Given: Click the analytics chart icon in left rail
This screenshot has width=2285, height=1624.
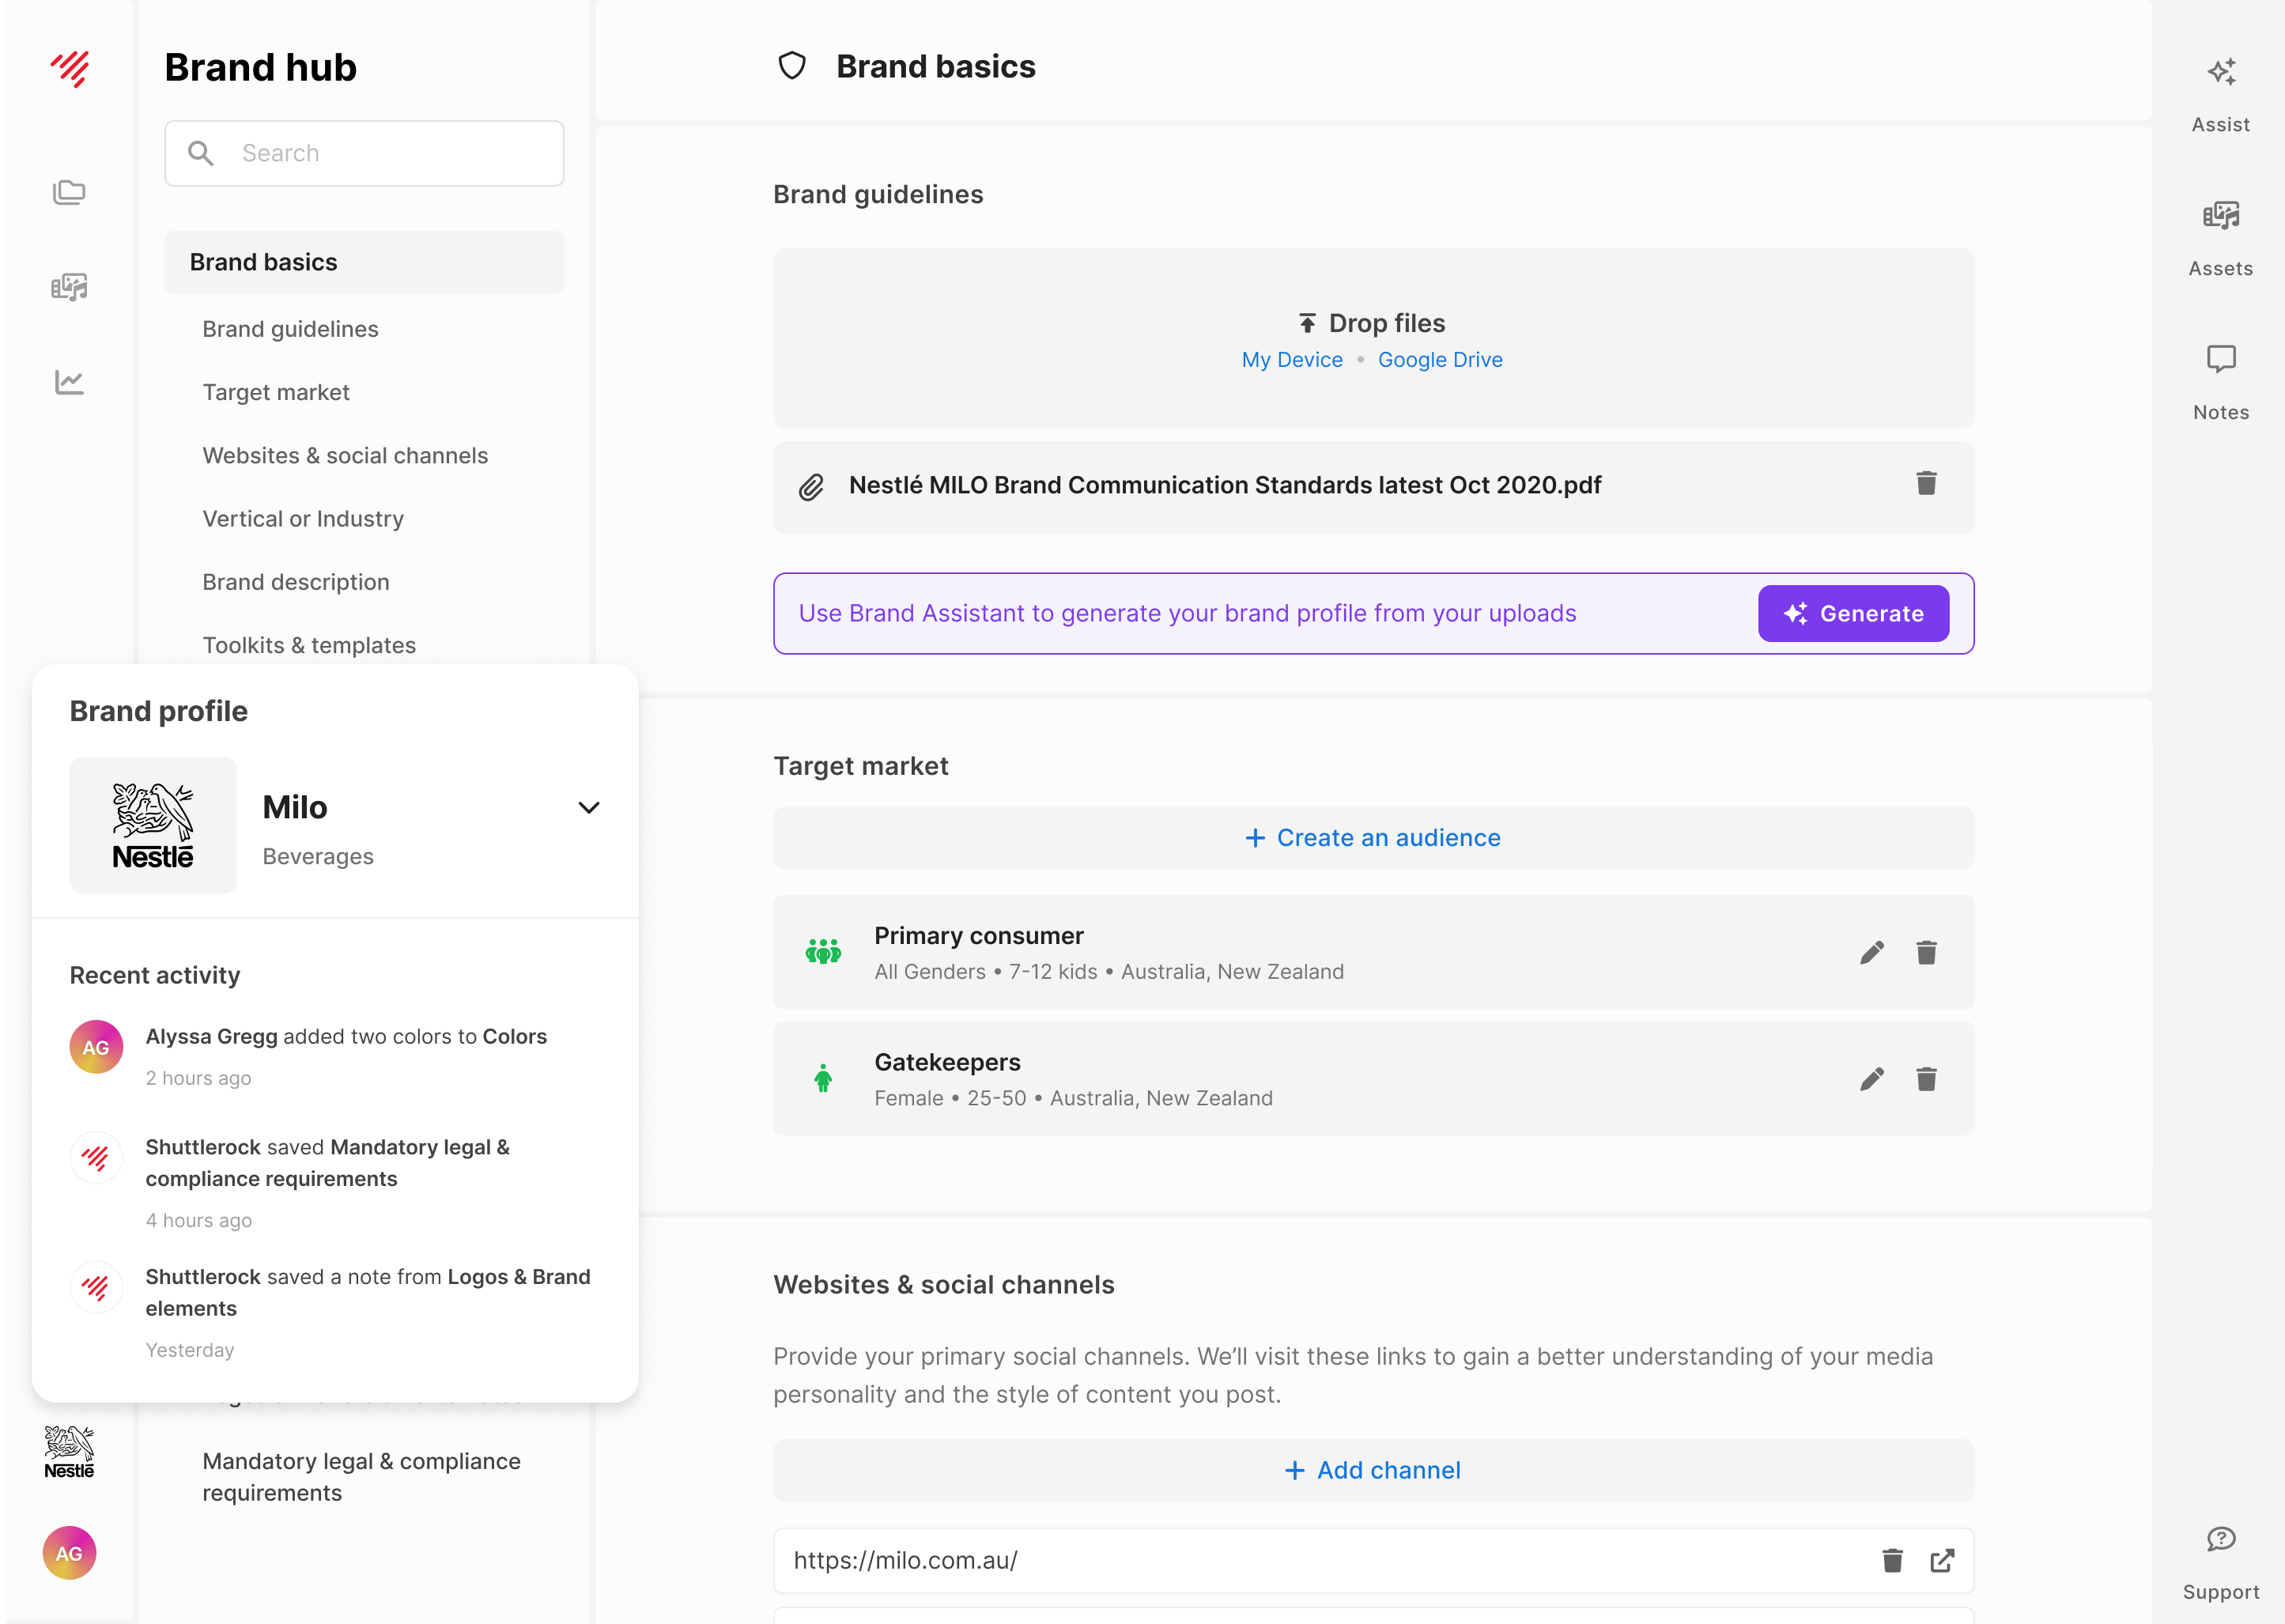Looking at the screenshot, I should [69, 382].
